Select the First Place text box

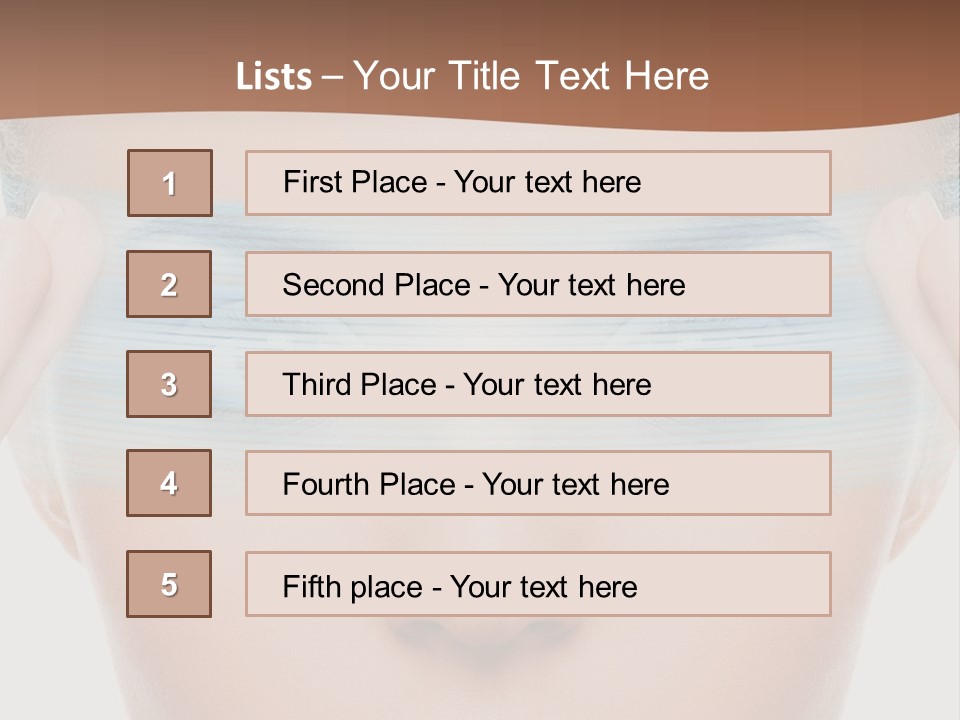click(538, 183)
